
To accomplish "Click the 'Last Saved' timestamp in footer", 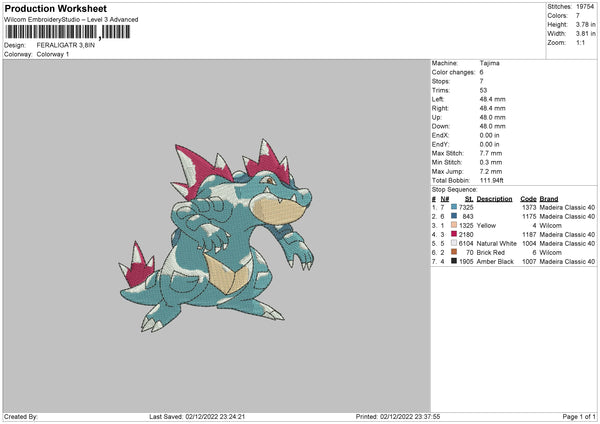I will [197, 416].
